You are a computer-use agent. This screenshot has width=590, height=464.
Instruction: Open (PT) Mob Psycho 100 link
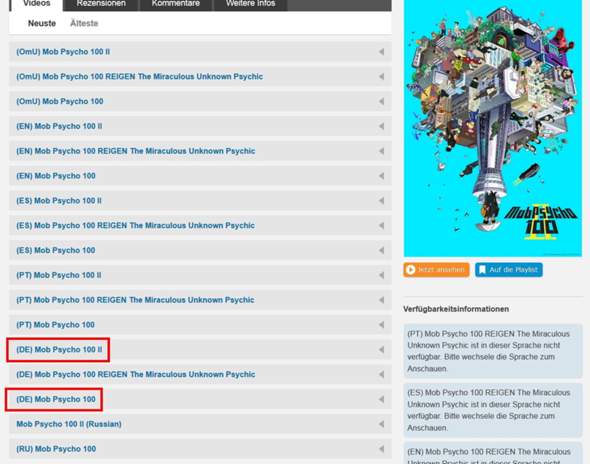point(55,325)
